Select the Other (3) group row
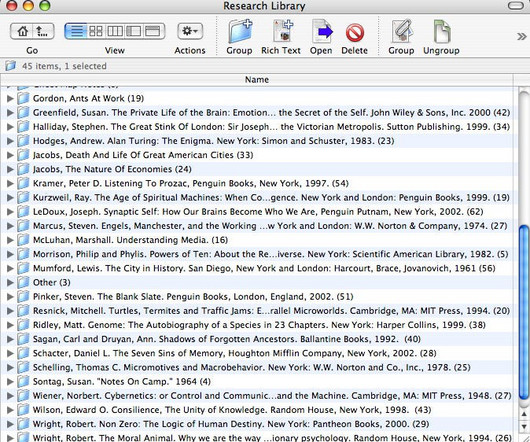Viewport: 530px width, 442px height. pos(257,283)
